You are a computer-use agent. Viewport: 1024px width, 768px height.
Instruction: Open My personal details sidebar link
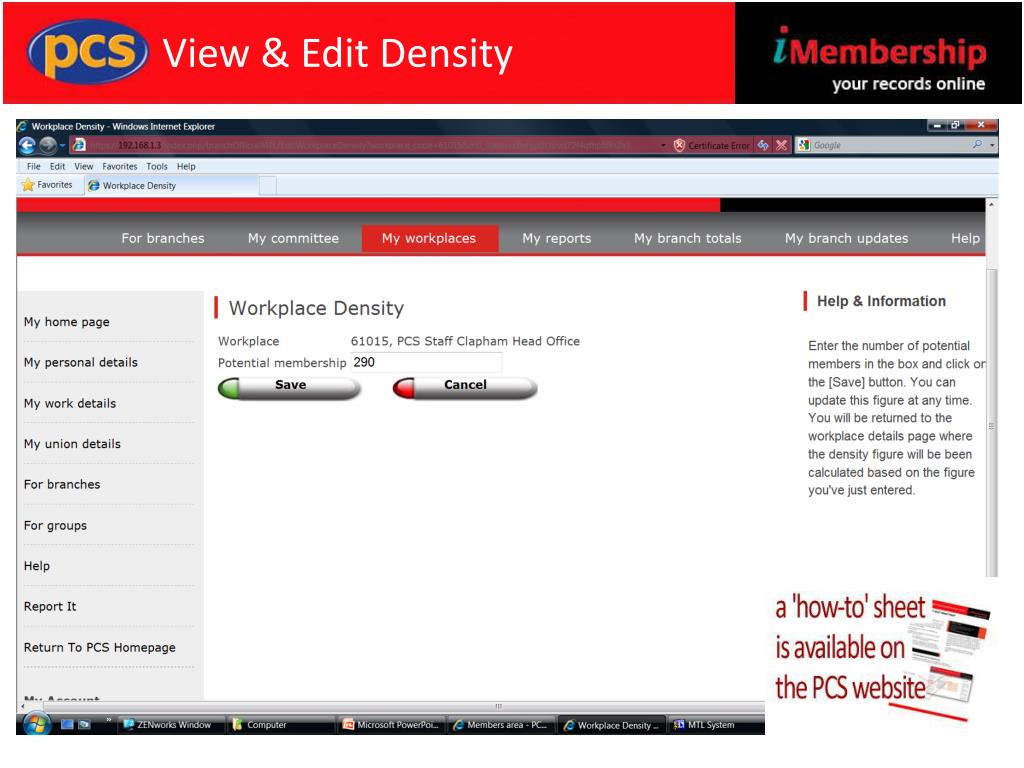pyautogui.click(x=80, y=362)
